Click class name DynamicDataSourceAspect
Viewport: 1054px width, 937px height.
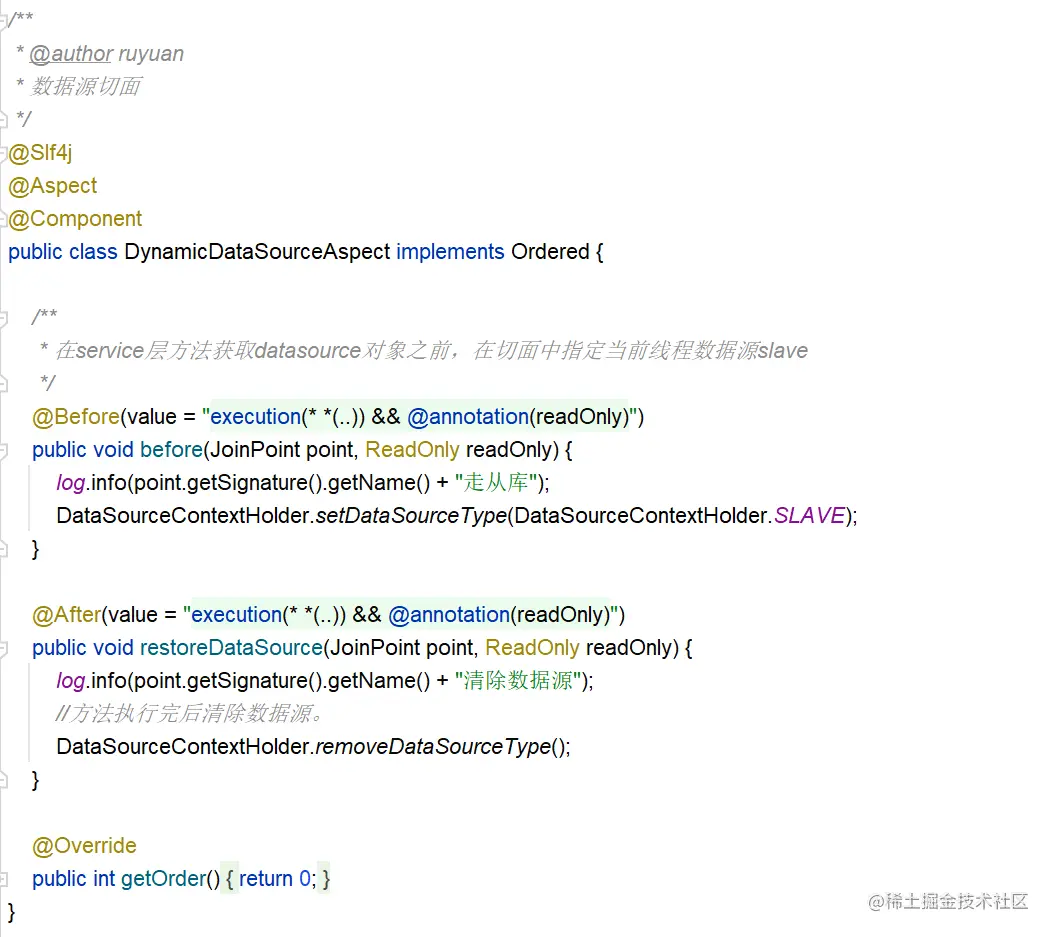[257, 251]
